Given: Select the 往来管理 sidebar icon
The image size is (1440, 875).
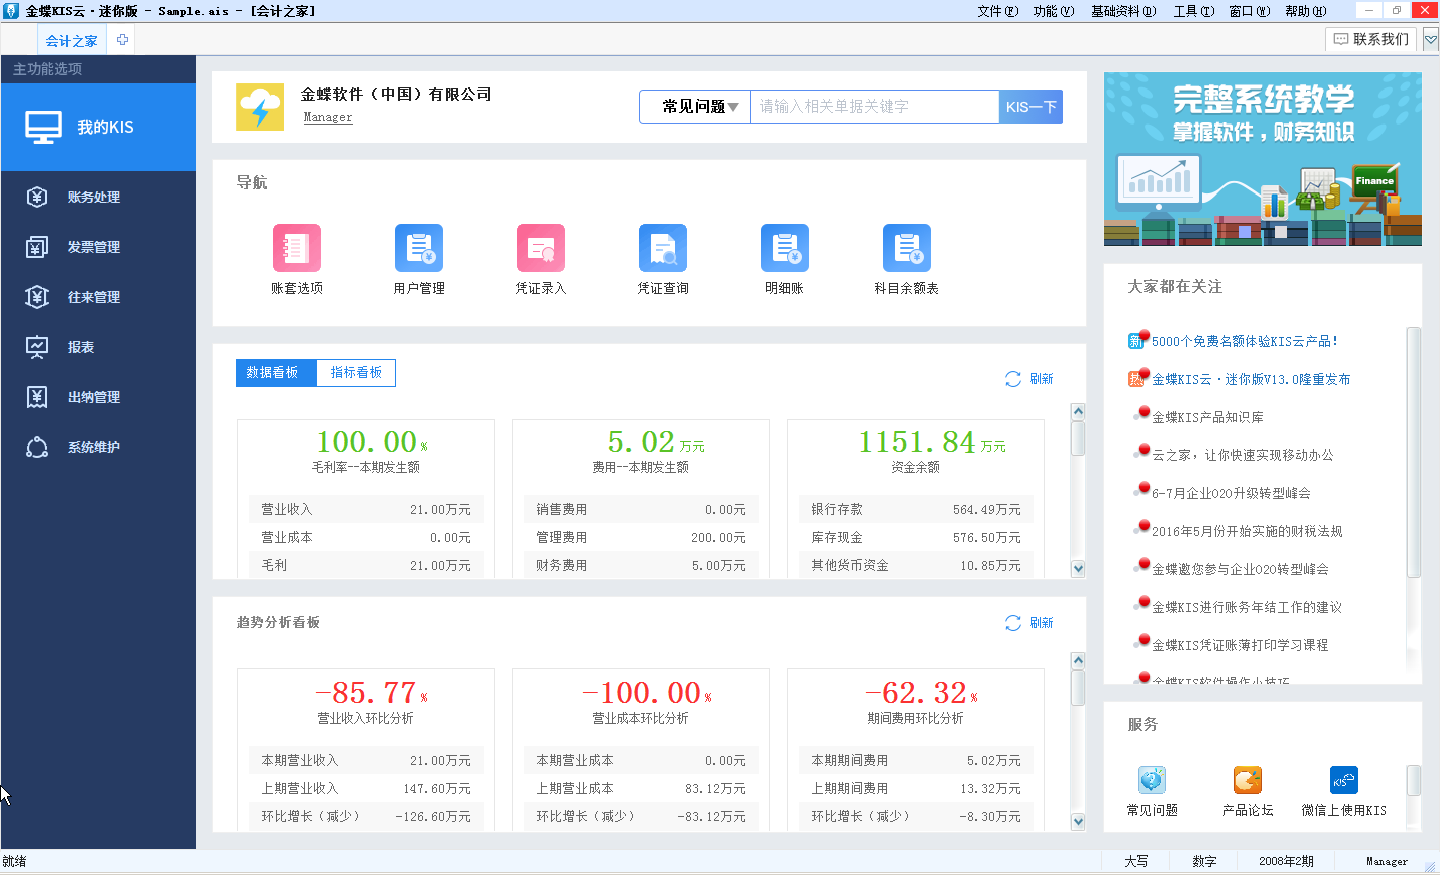Looking at the screenshot, I should (x=37, y=297).
